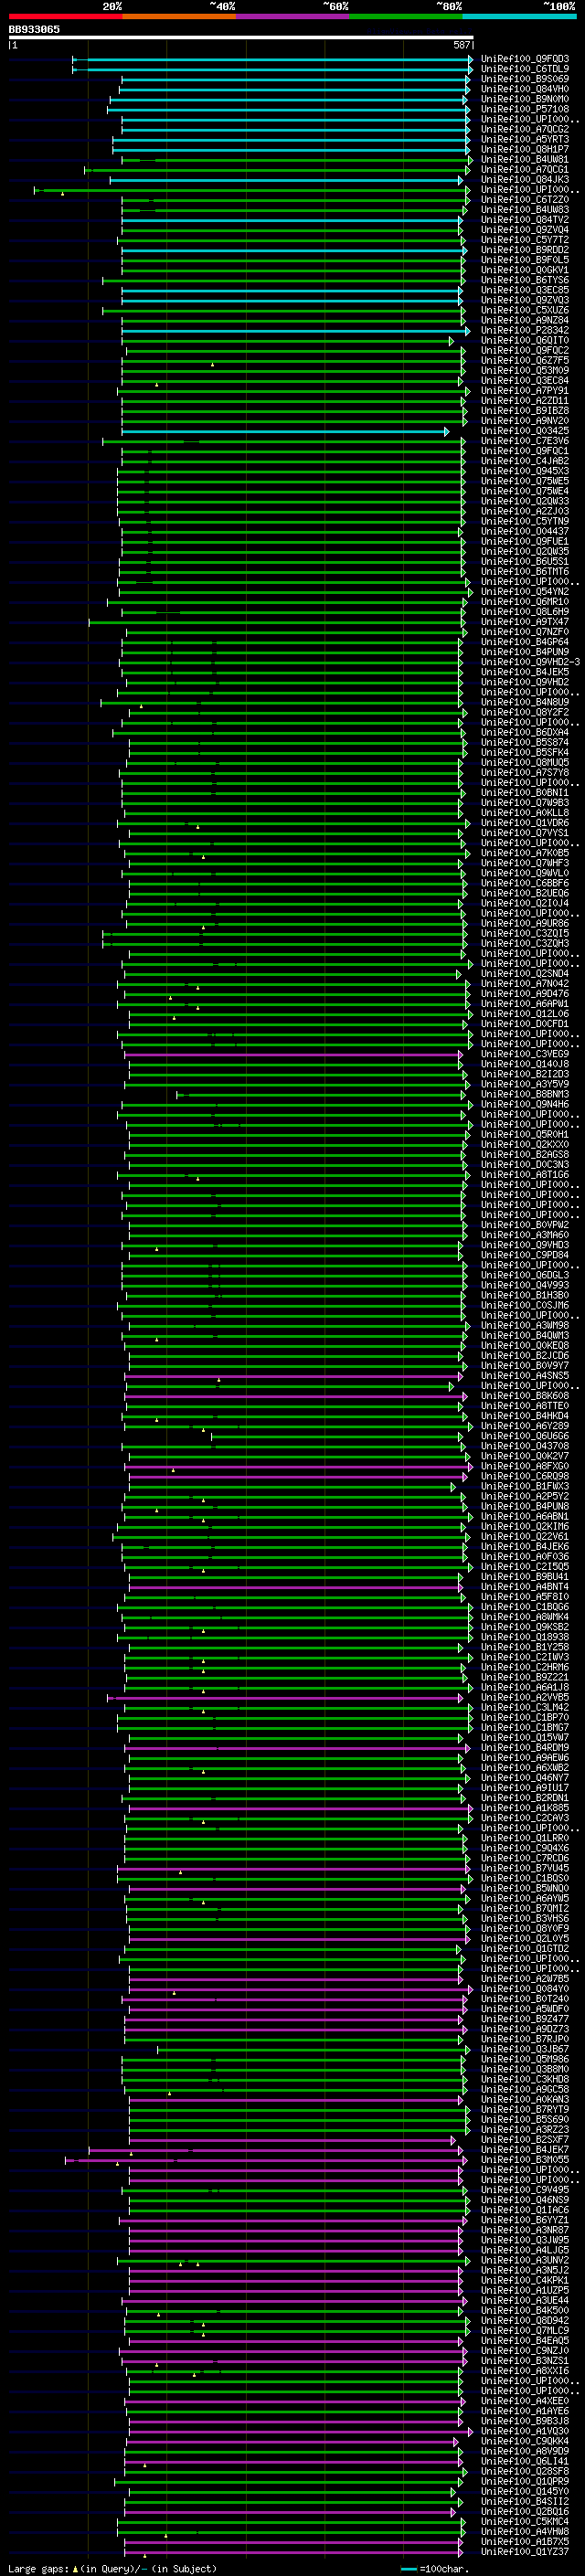Select the UniRef100_Q8H1P7 label
The height and width of the screenshot is (2576, 585).
click(525, 149)
